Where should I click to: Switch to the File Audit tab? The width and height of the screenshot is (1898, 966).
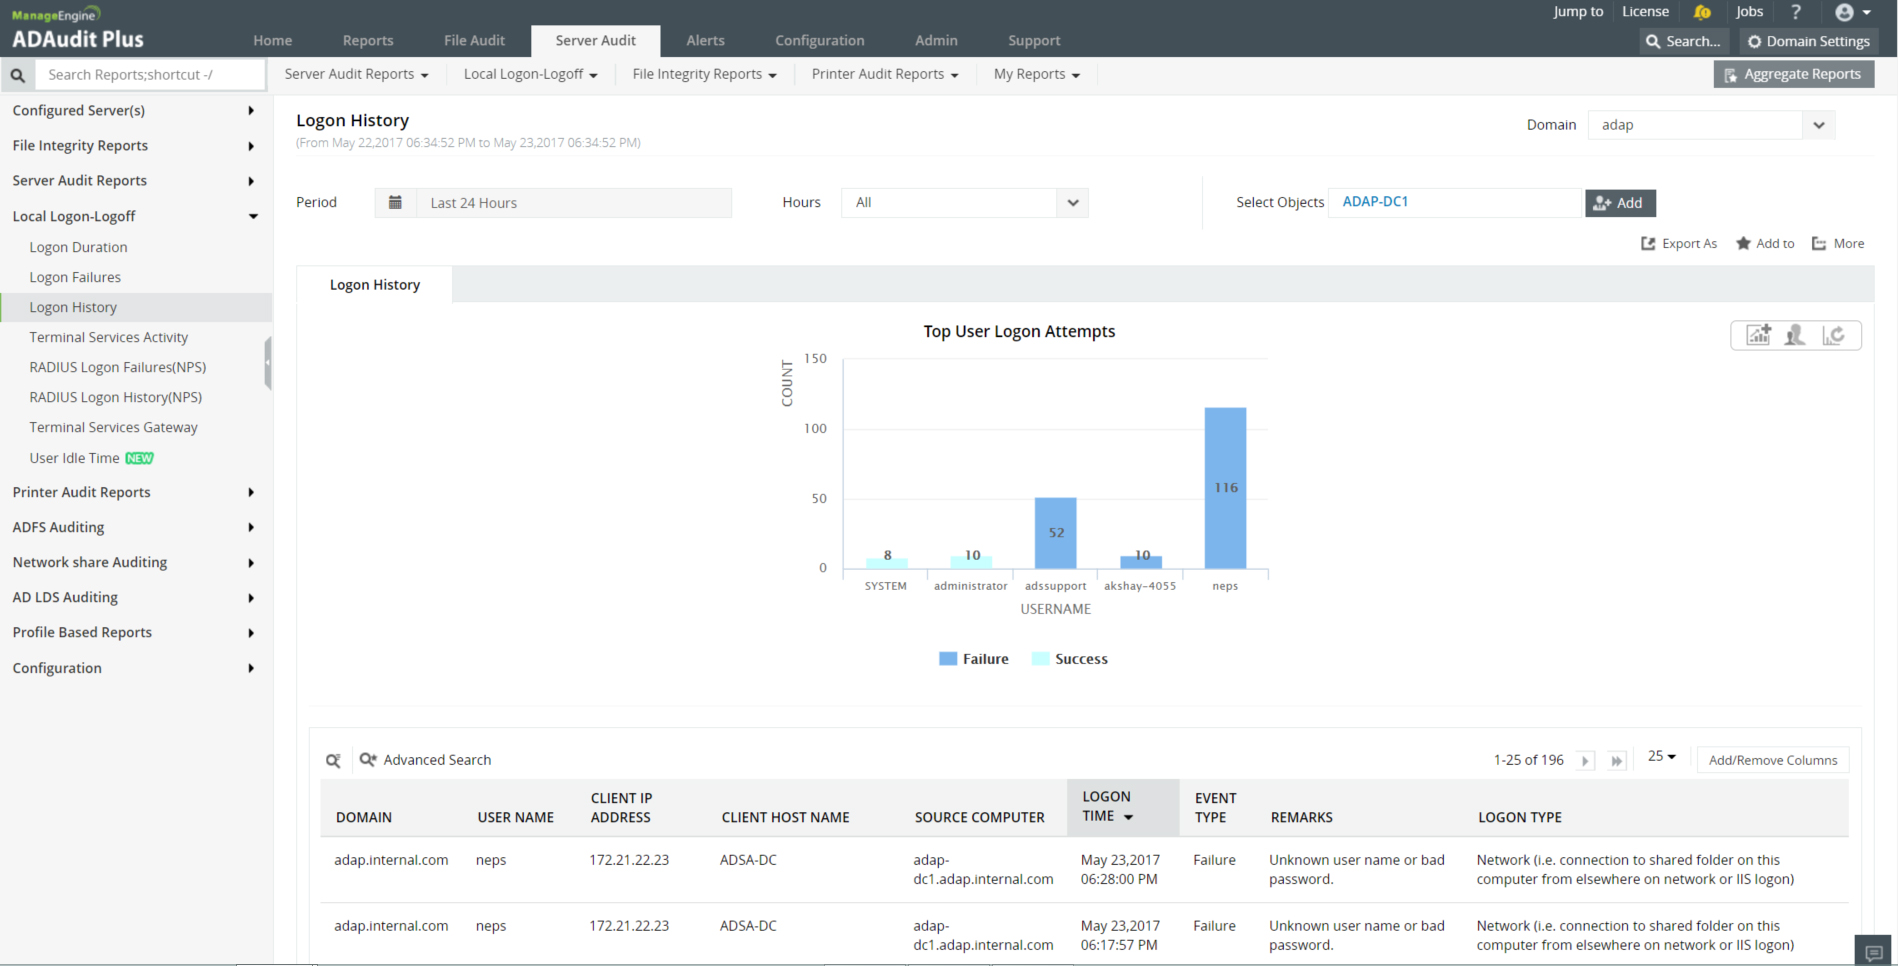[x=474, y=41]
